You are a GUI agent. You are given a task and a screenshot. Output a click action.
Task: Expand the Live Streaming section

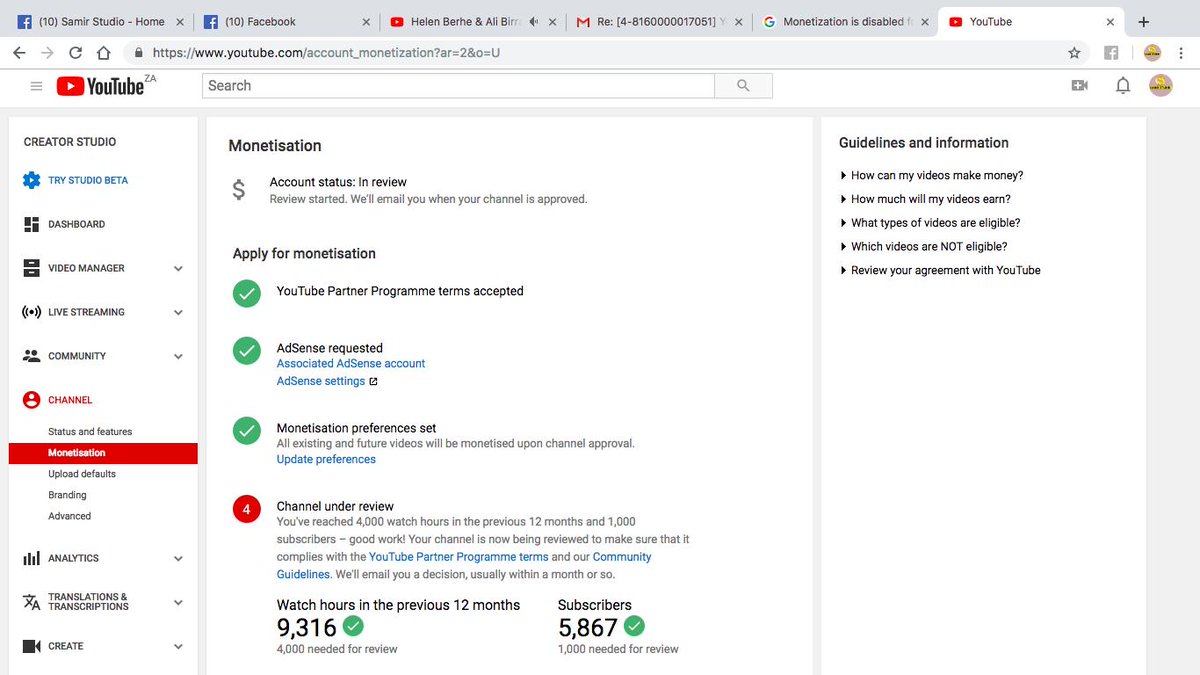click(178, 313)
